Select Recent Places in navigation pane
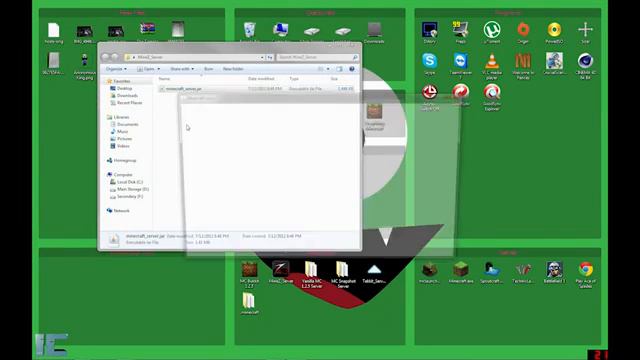 click(129, 103)
